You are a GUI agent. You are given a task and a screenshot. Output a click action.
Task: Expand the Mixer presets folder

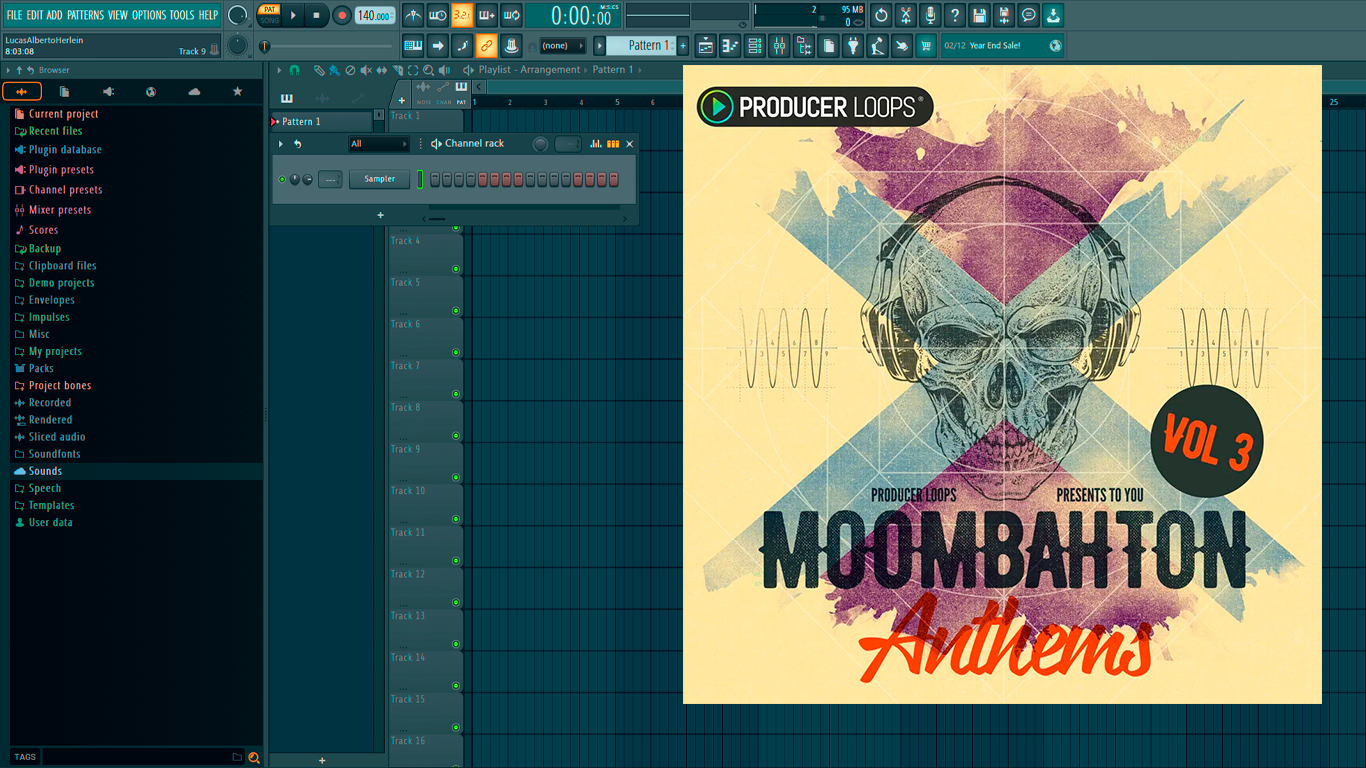coord(60,210)
